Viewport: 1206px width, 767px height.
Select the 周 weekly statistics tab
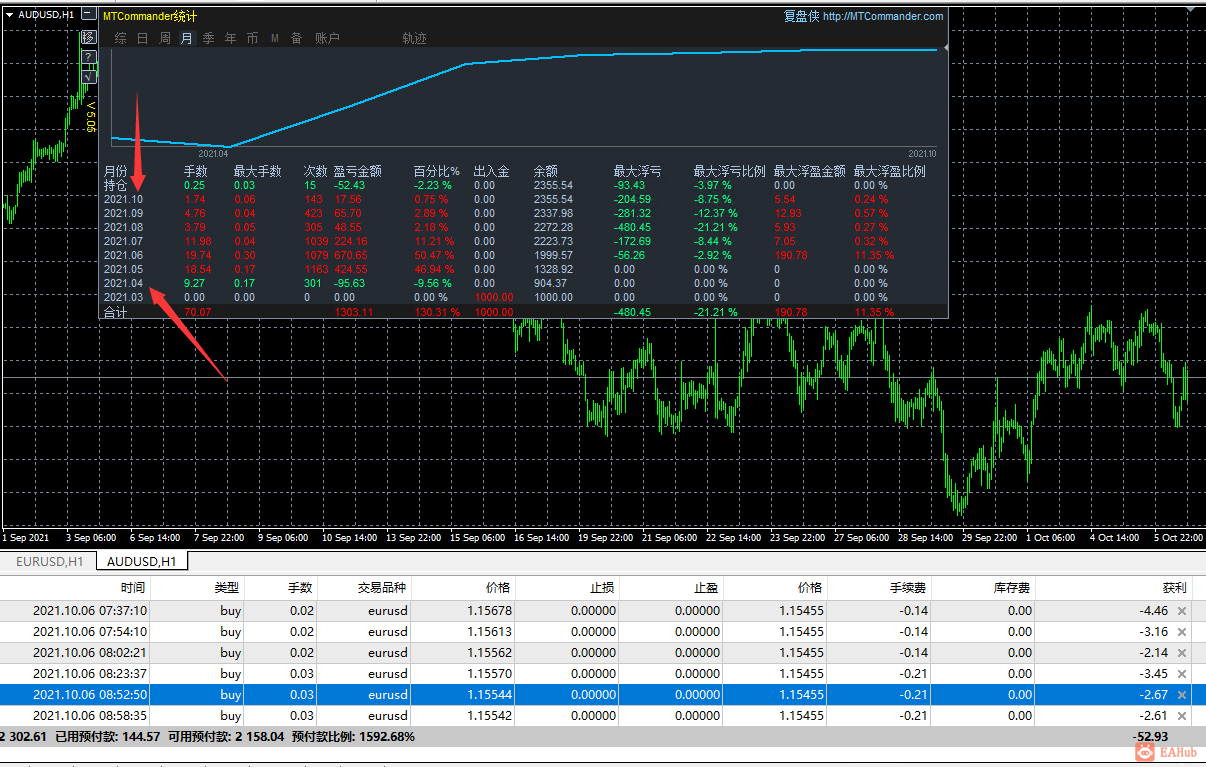coord(165,39)
